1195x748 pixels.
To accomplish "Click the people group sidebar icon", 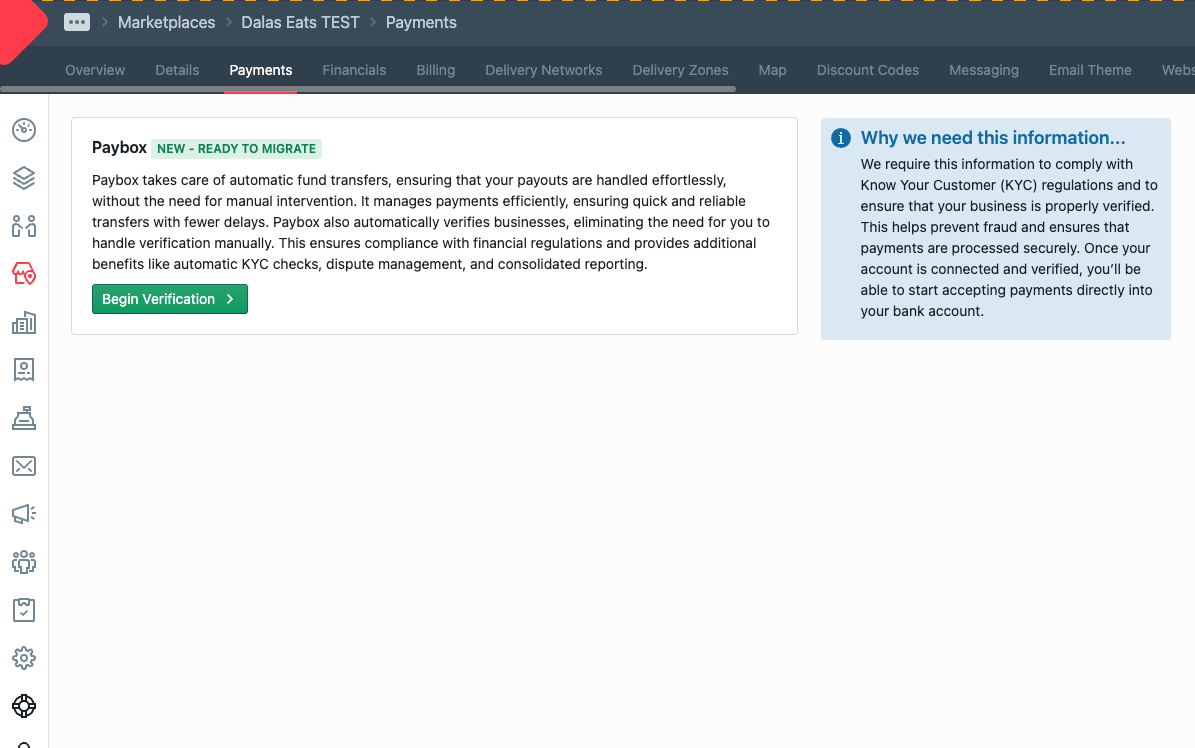I will (x=24, y=562).
